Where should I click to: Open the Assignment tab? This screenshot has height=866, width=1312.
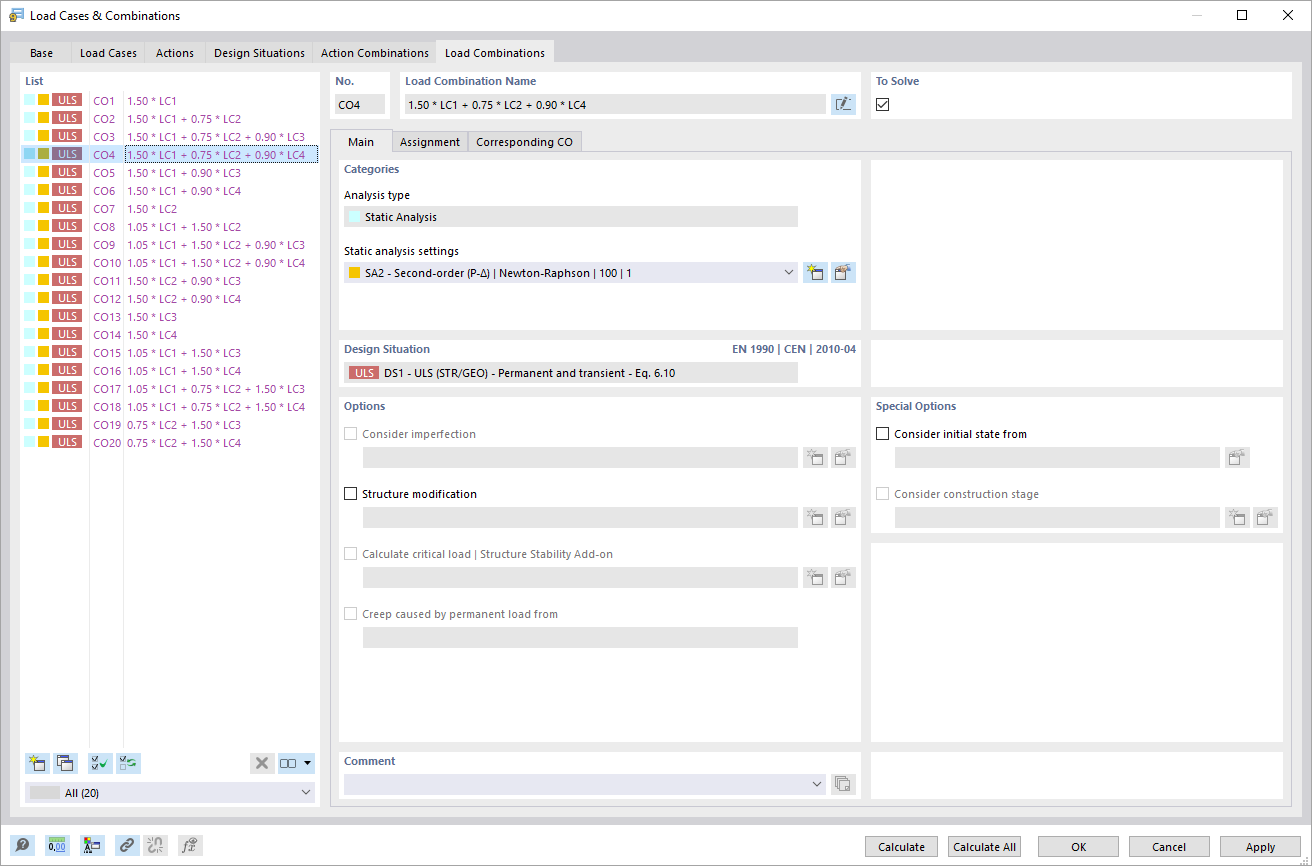[x=429, y=141]
